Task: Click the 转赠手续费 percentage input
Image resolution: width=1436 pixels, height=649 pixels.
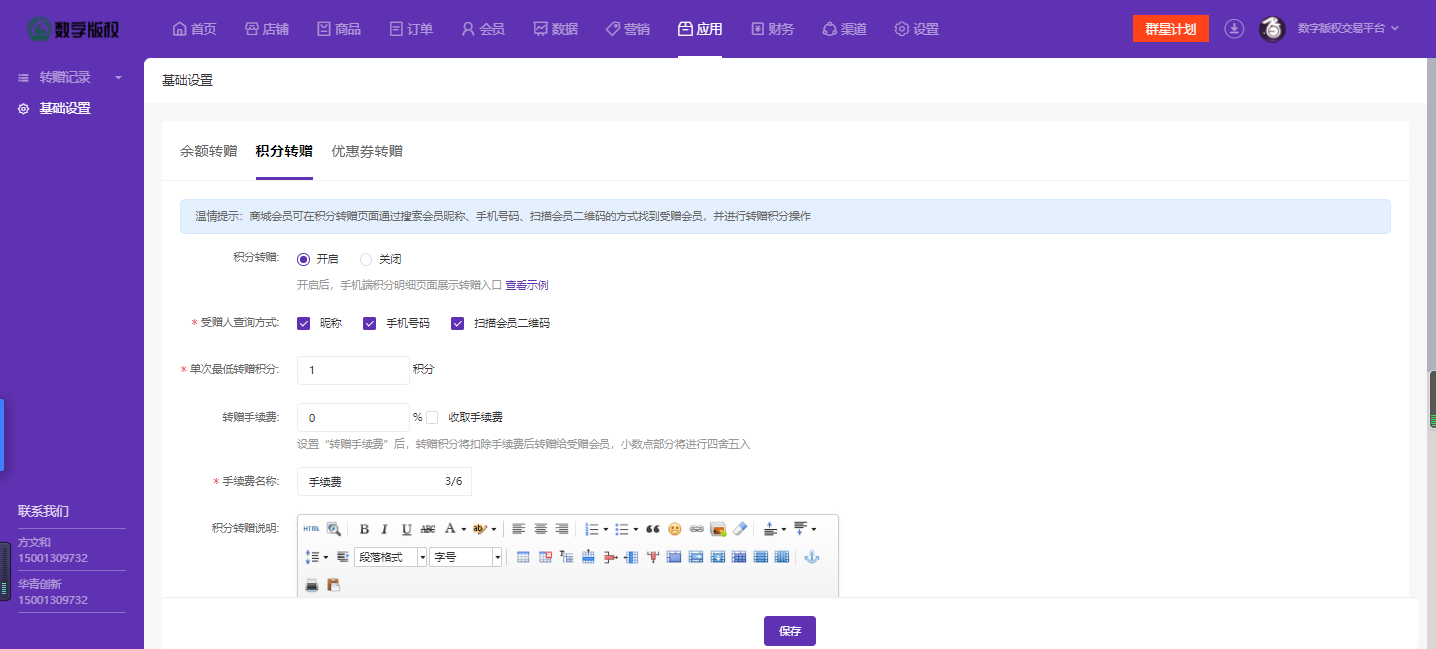Action: [353, 417]
